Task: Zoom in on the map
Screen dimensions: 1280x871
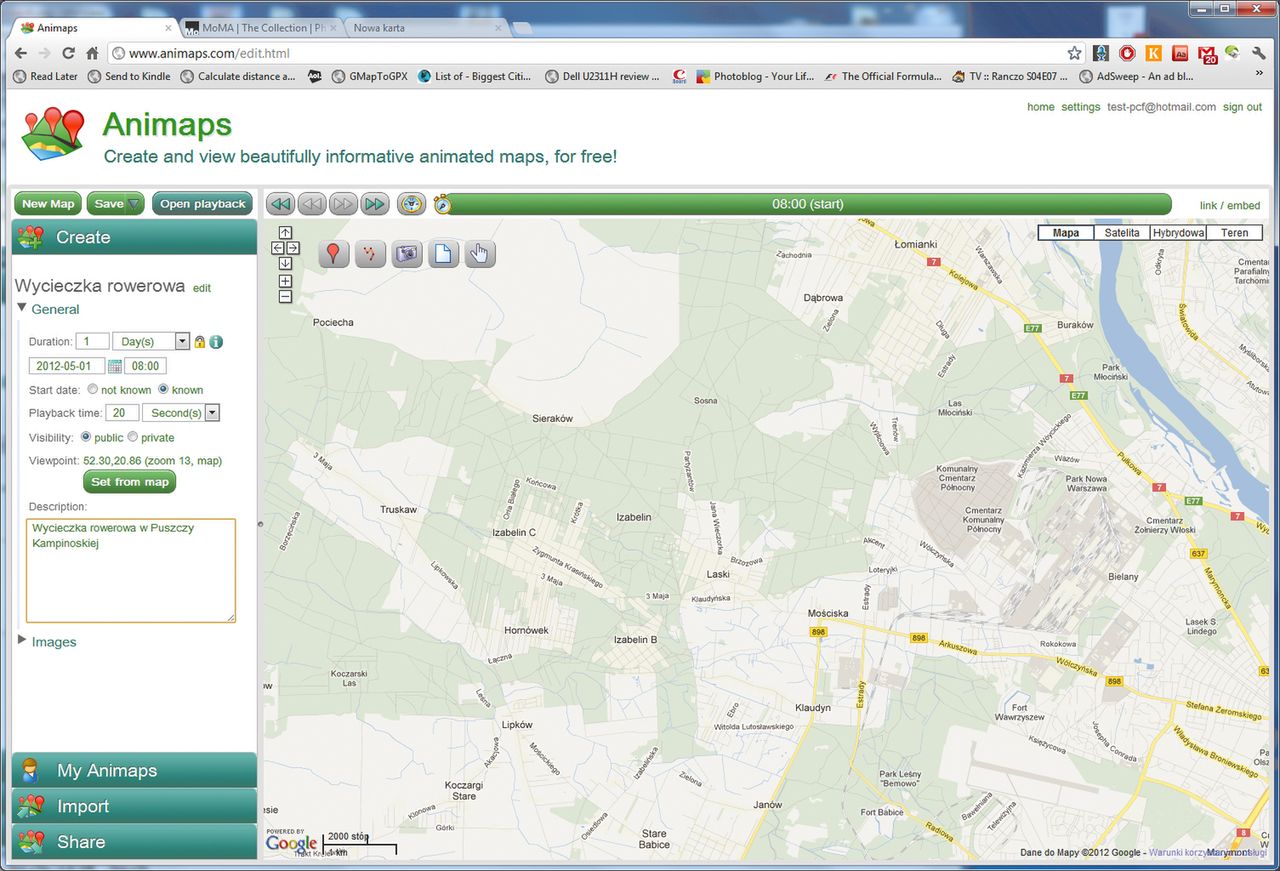Action: point(285,282)
